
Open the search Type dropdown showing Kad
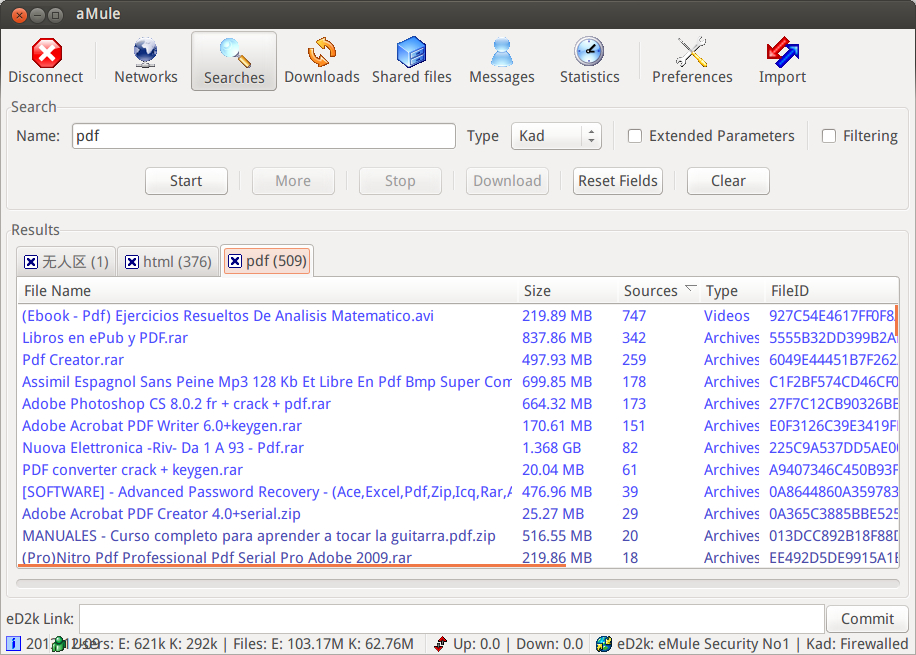coord(556,136)
